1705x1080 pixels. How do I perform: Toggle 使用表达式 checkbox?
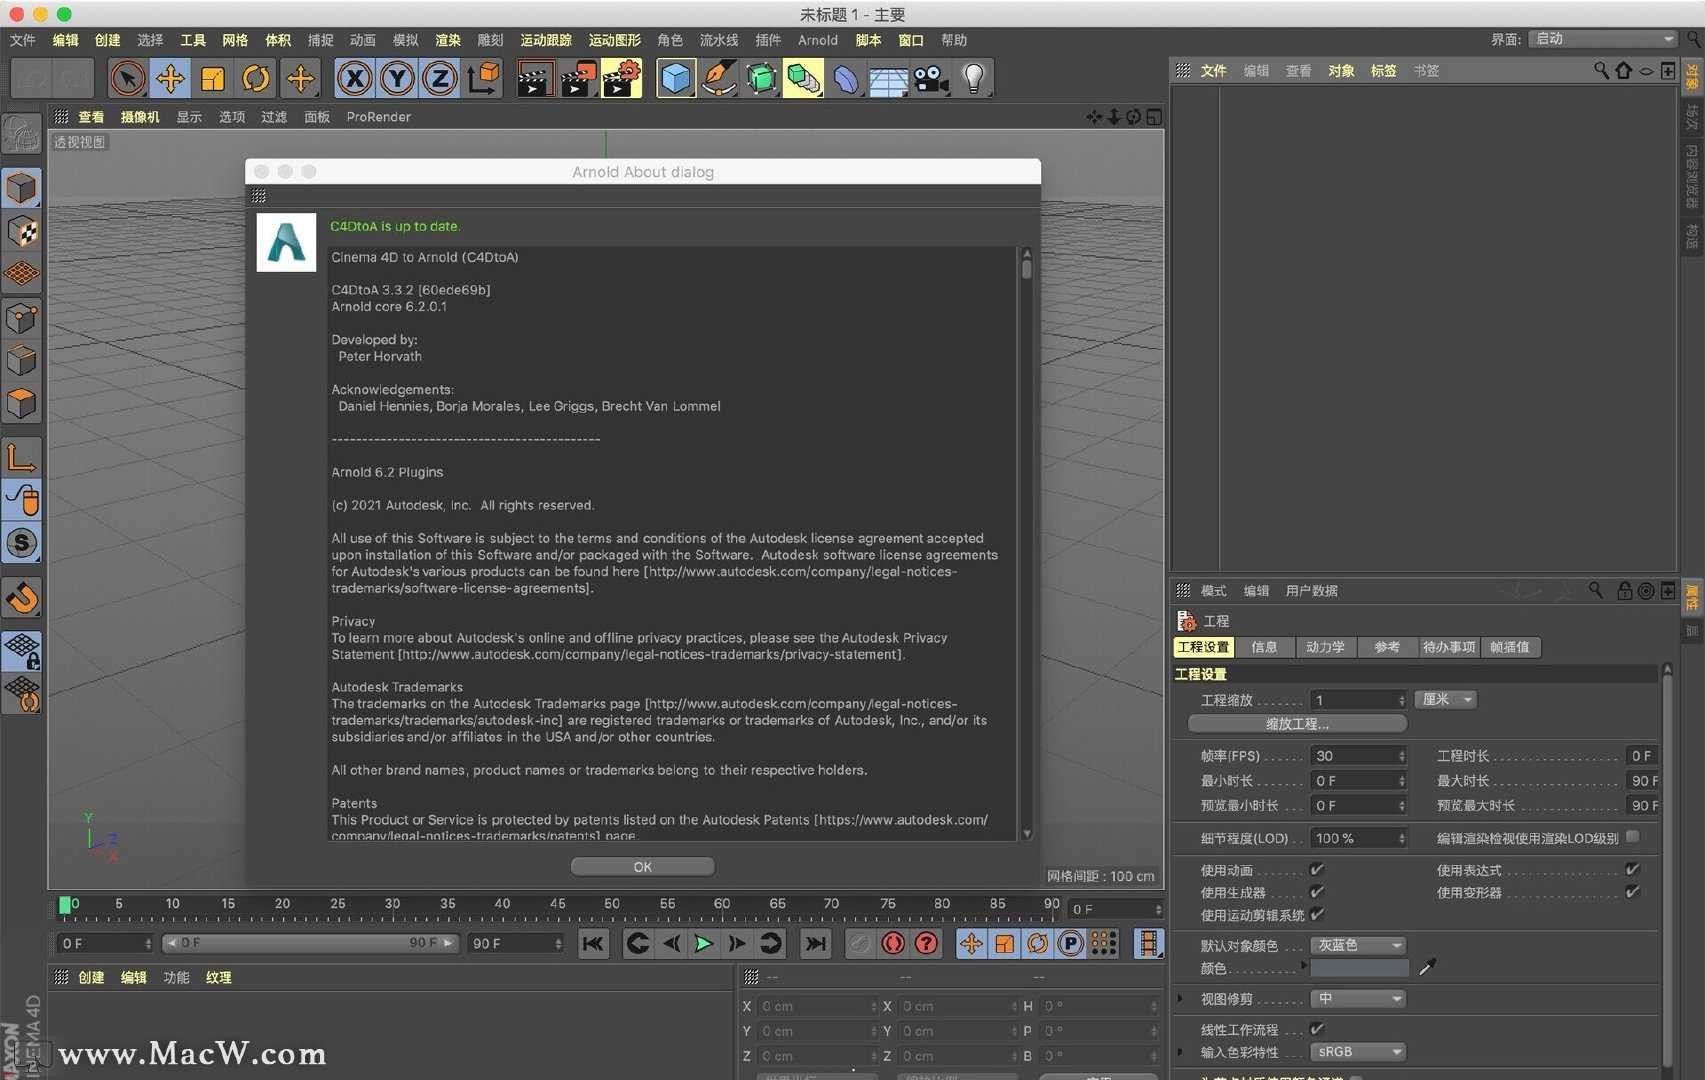pos(1632,869)
